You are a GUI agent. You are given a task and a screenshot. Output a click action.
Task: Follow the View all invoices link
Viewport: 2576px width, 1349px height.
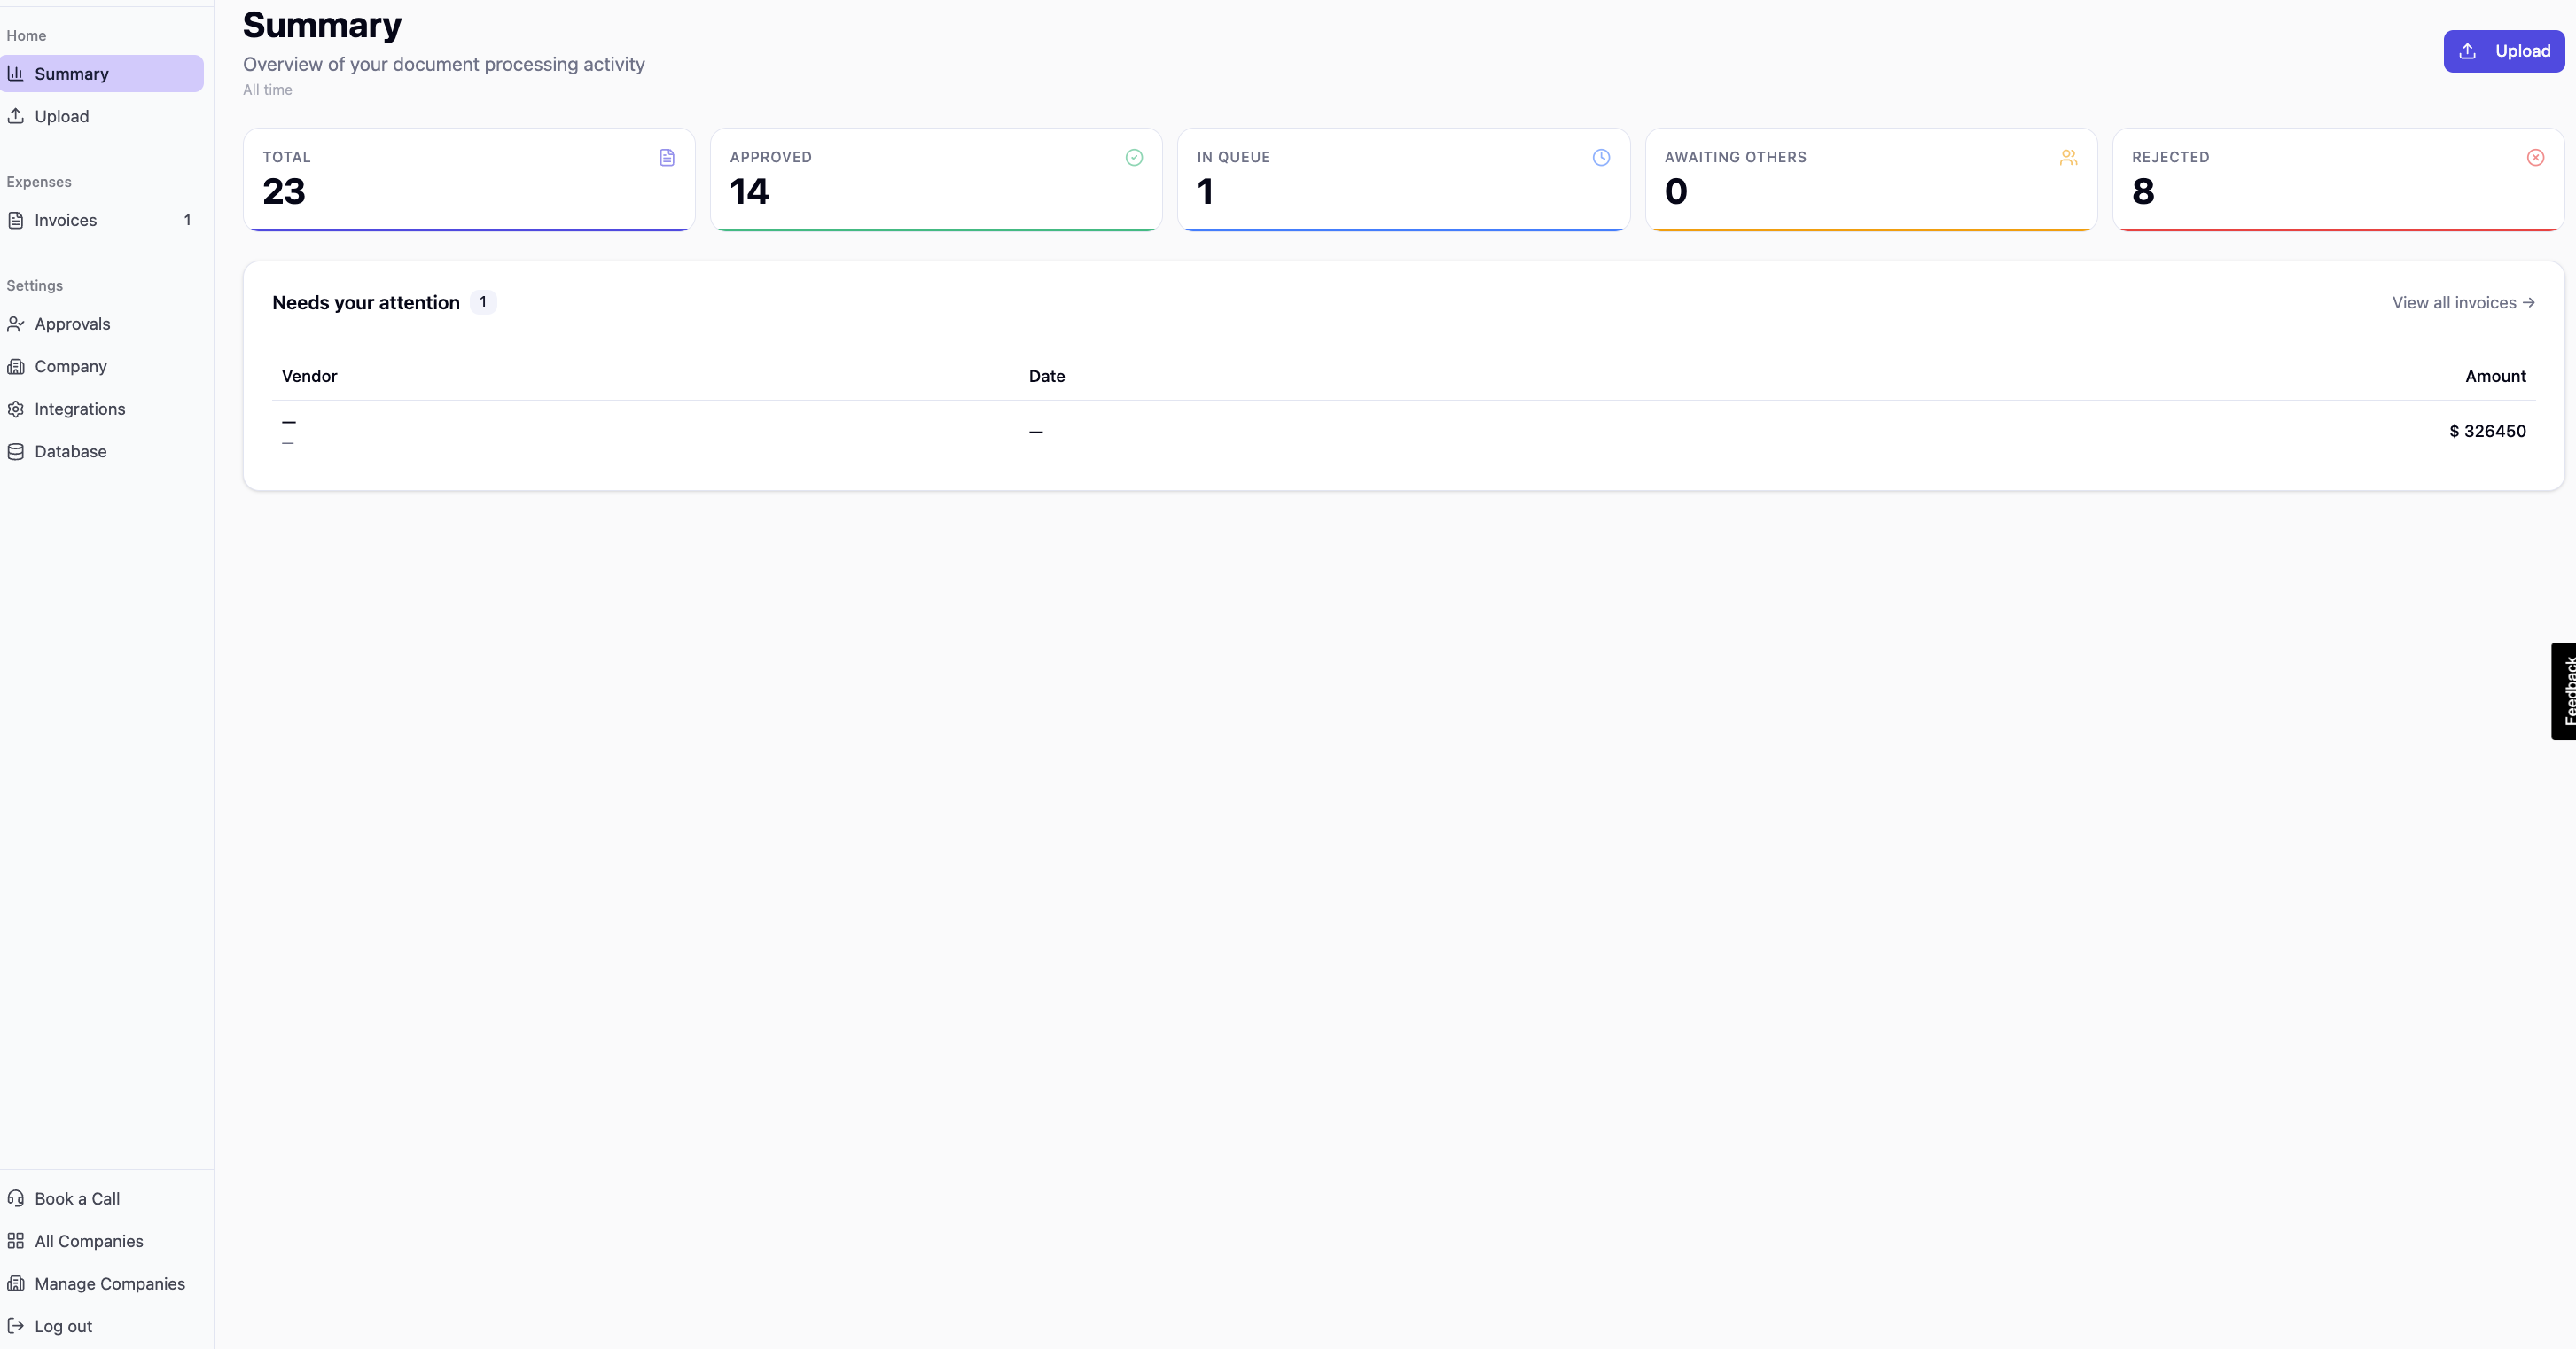(x=2463, y=302)
